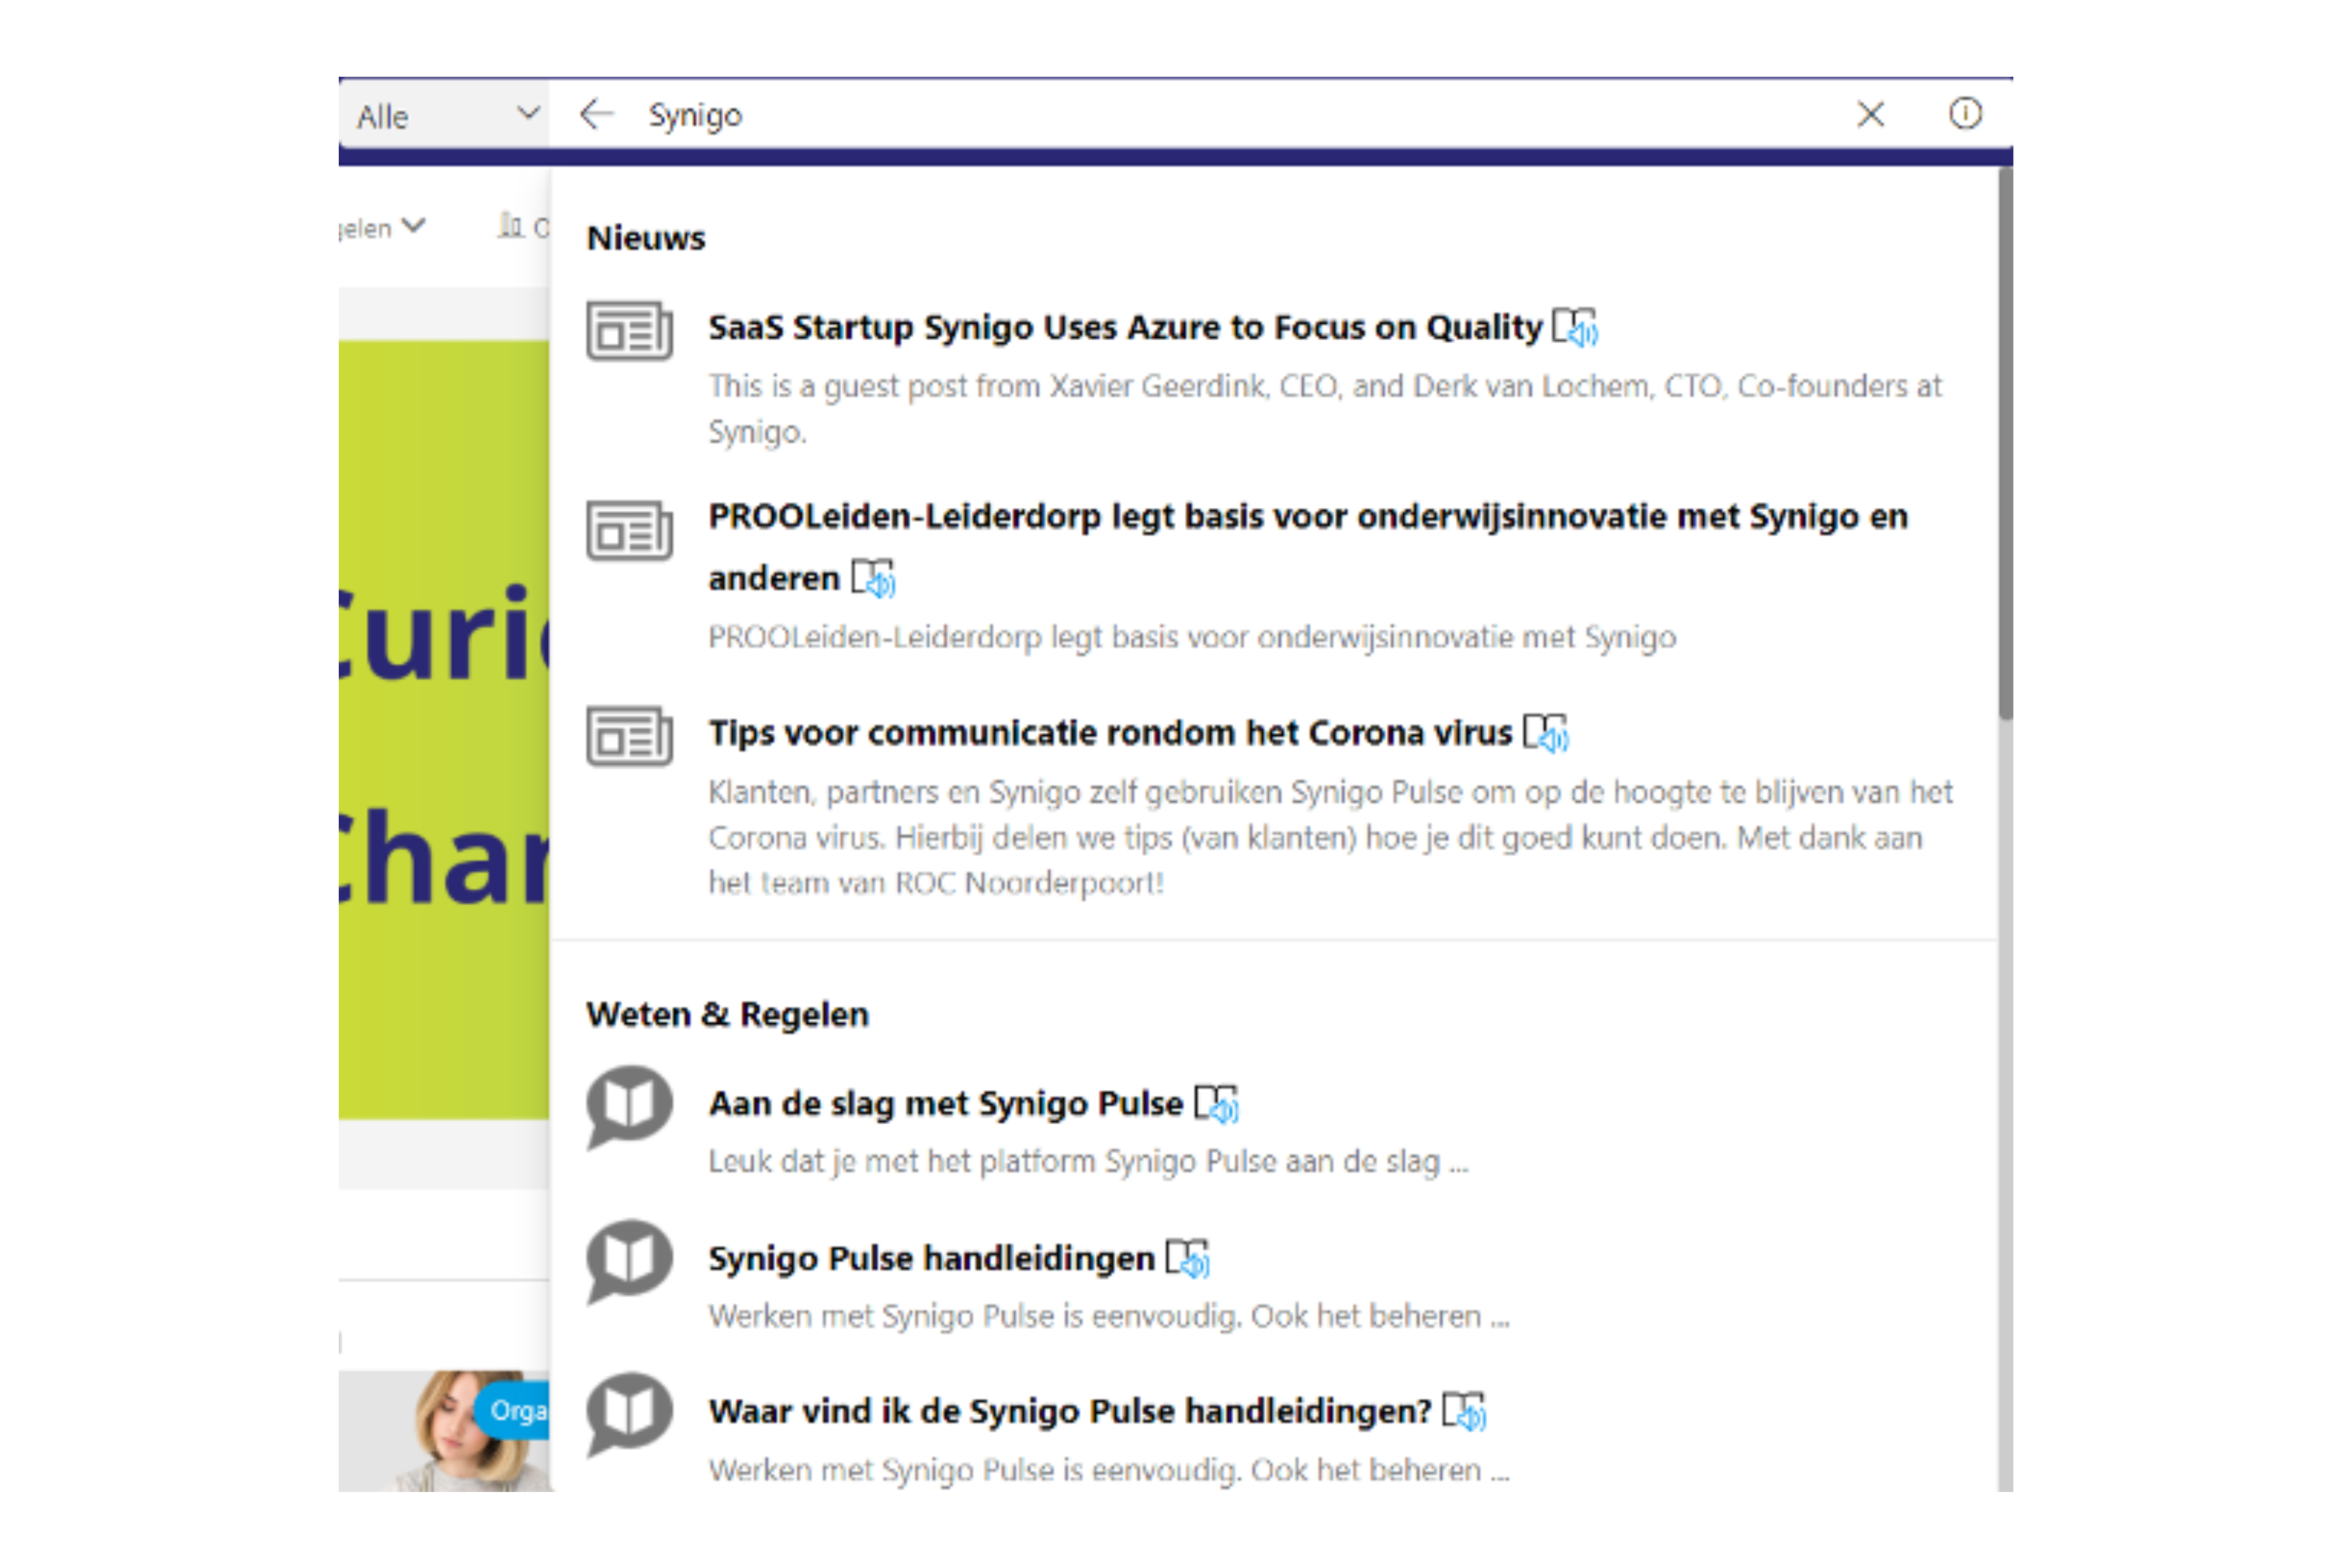Click the blue Orga tag on the background page
The width and height of the screenshot is (2352, 1568).
click(512, 1410)
